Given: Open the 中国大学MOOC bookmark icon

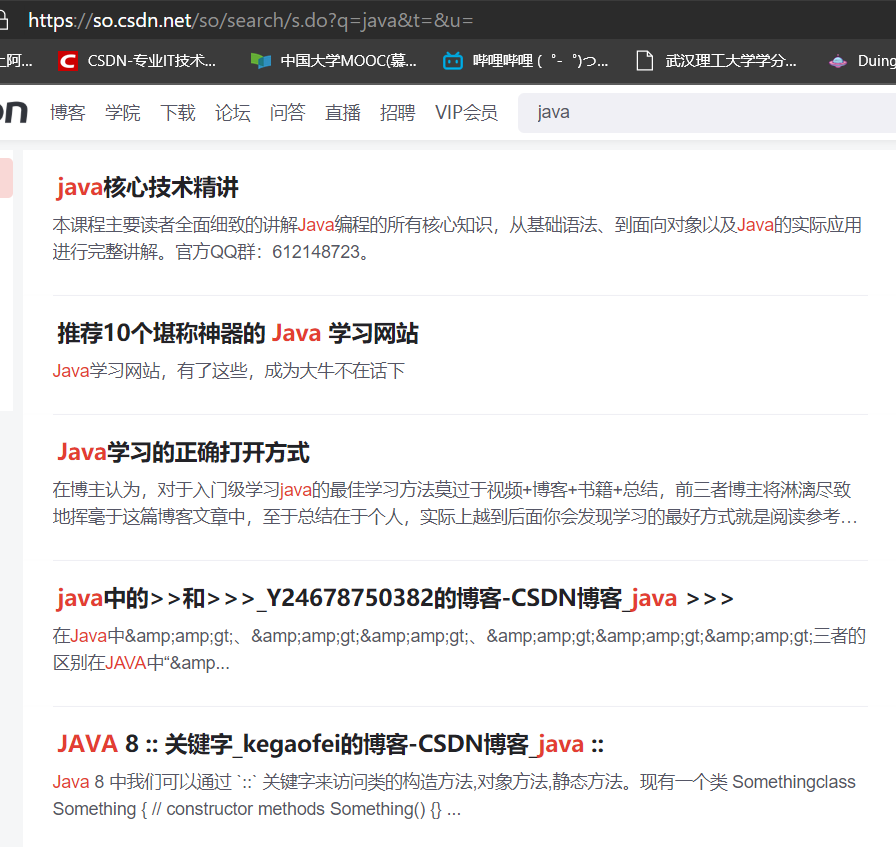Looking at the screenshot, I should pos(261,61).
